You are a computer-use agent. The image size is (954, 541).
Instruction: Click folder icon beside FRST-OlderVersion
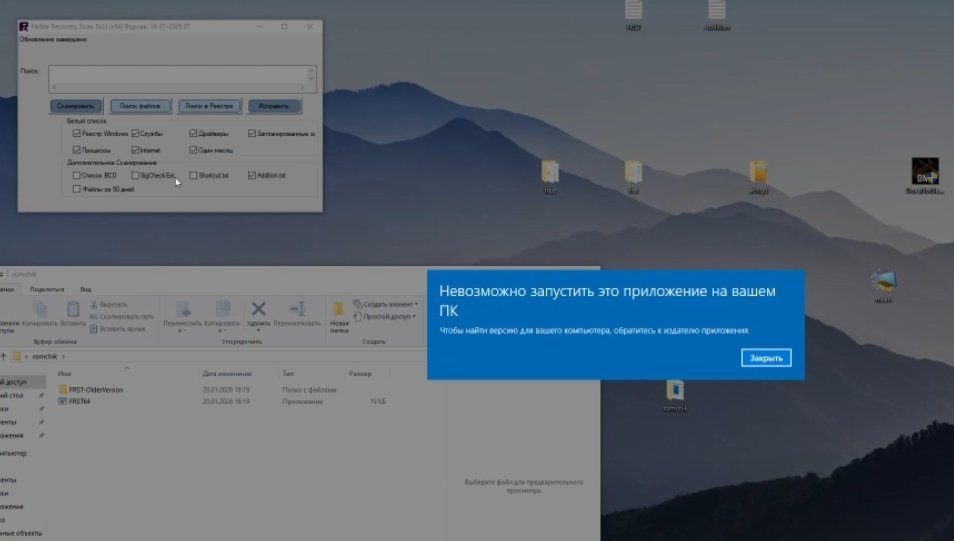click(x=63, y=389)
